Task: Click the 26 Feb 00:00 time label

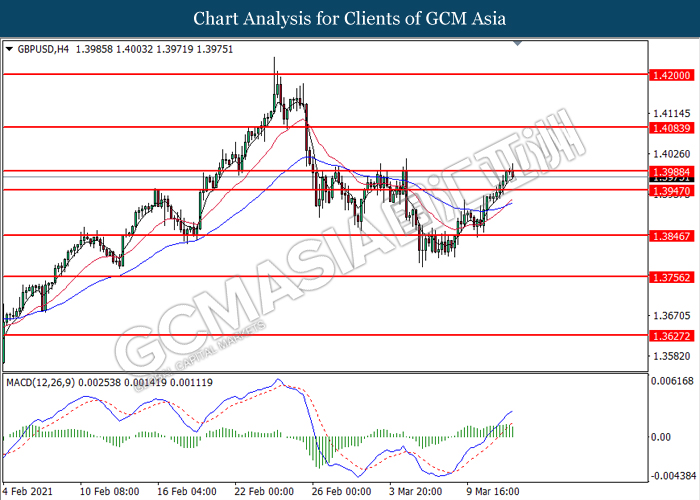Action: pos(342,492)
